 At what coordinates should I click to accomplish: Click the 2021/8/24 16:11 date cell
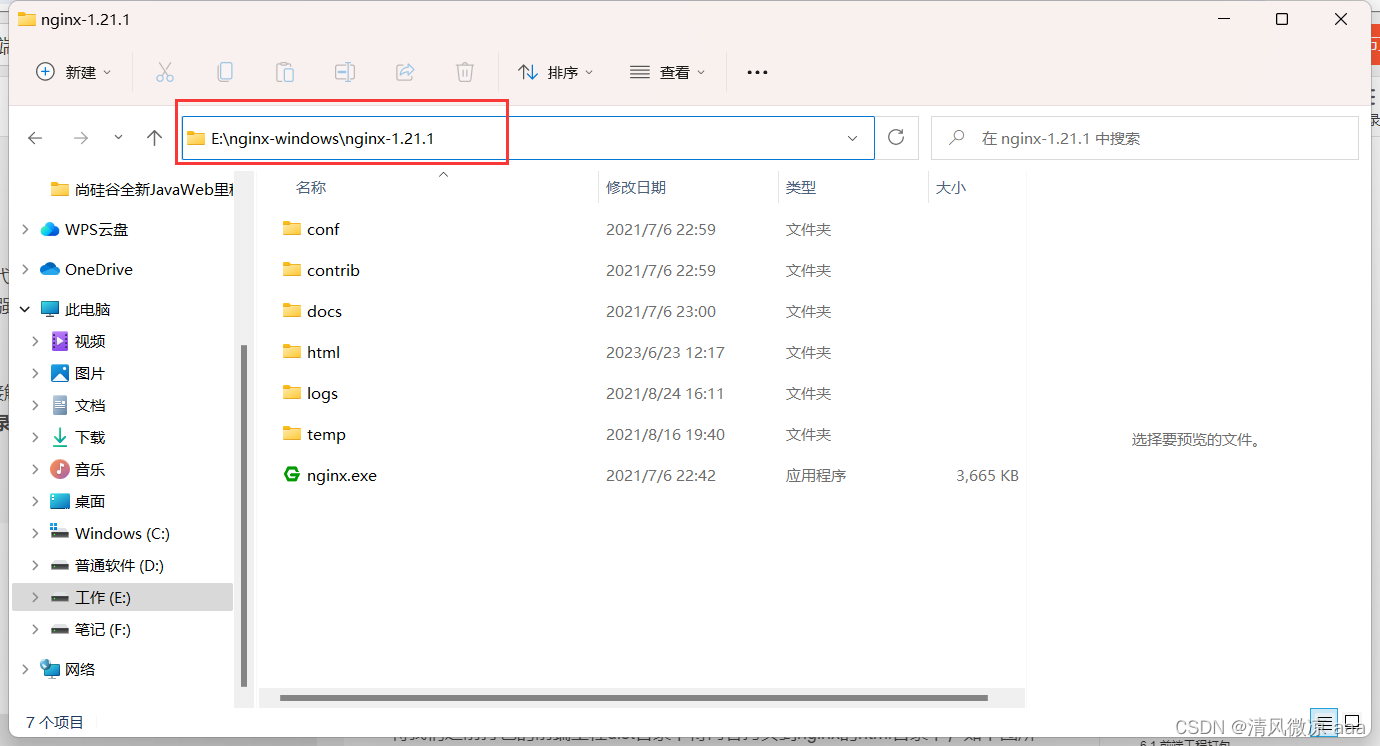[665, 393]
